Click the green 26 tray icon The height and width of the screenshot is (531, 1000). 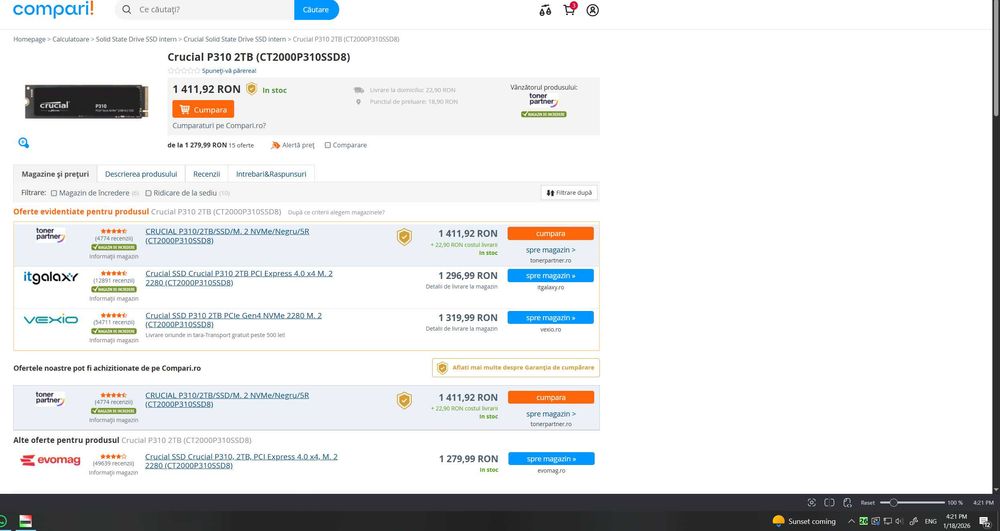click(864, 521)
